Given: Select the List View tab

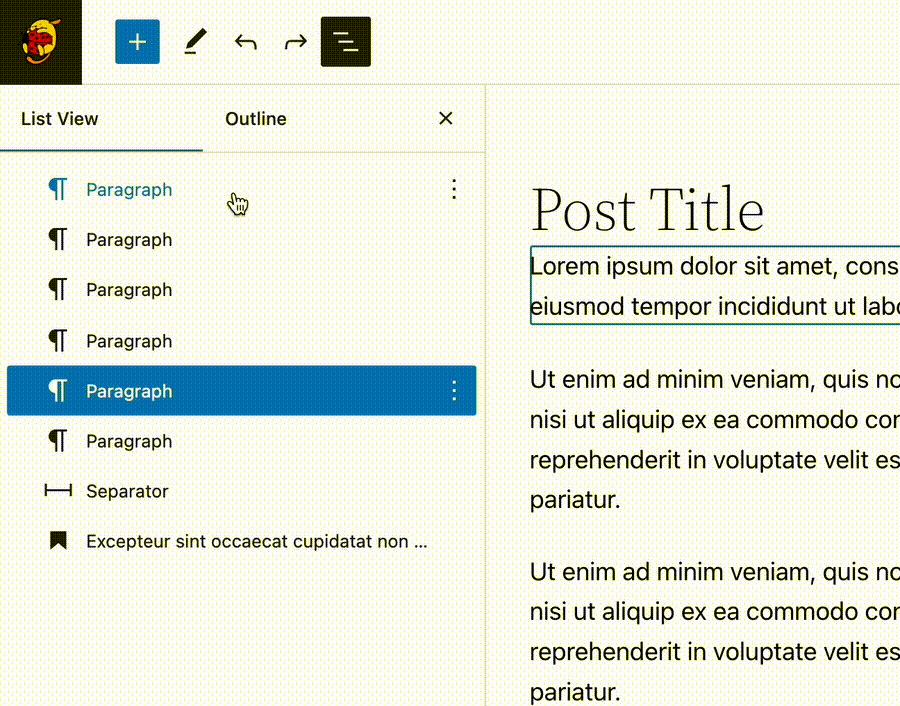Looking at the screenshot, I should click(x=59, y=118).
